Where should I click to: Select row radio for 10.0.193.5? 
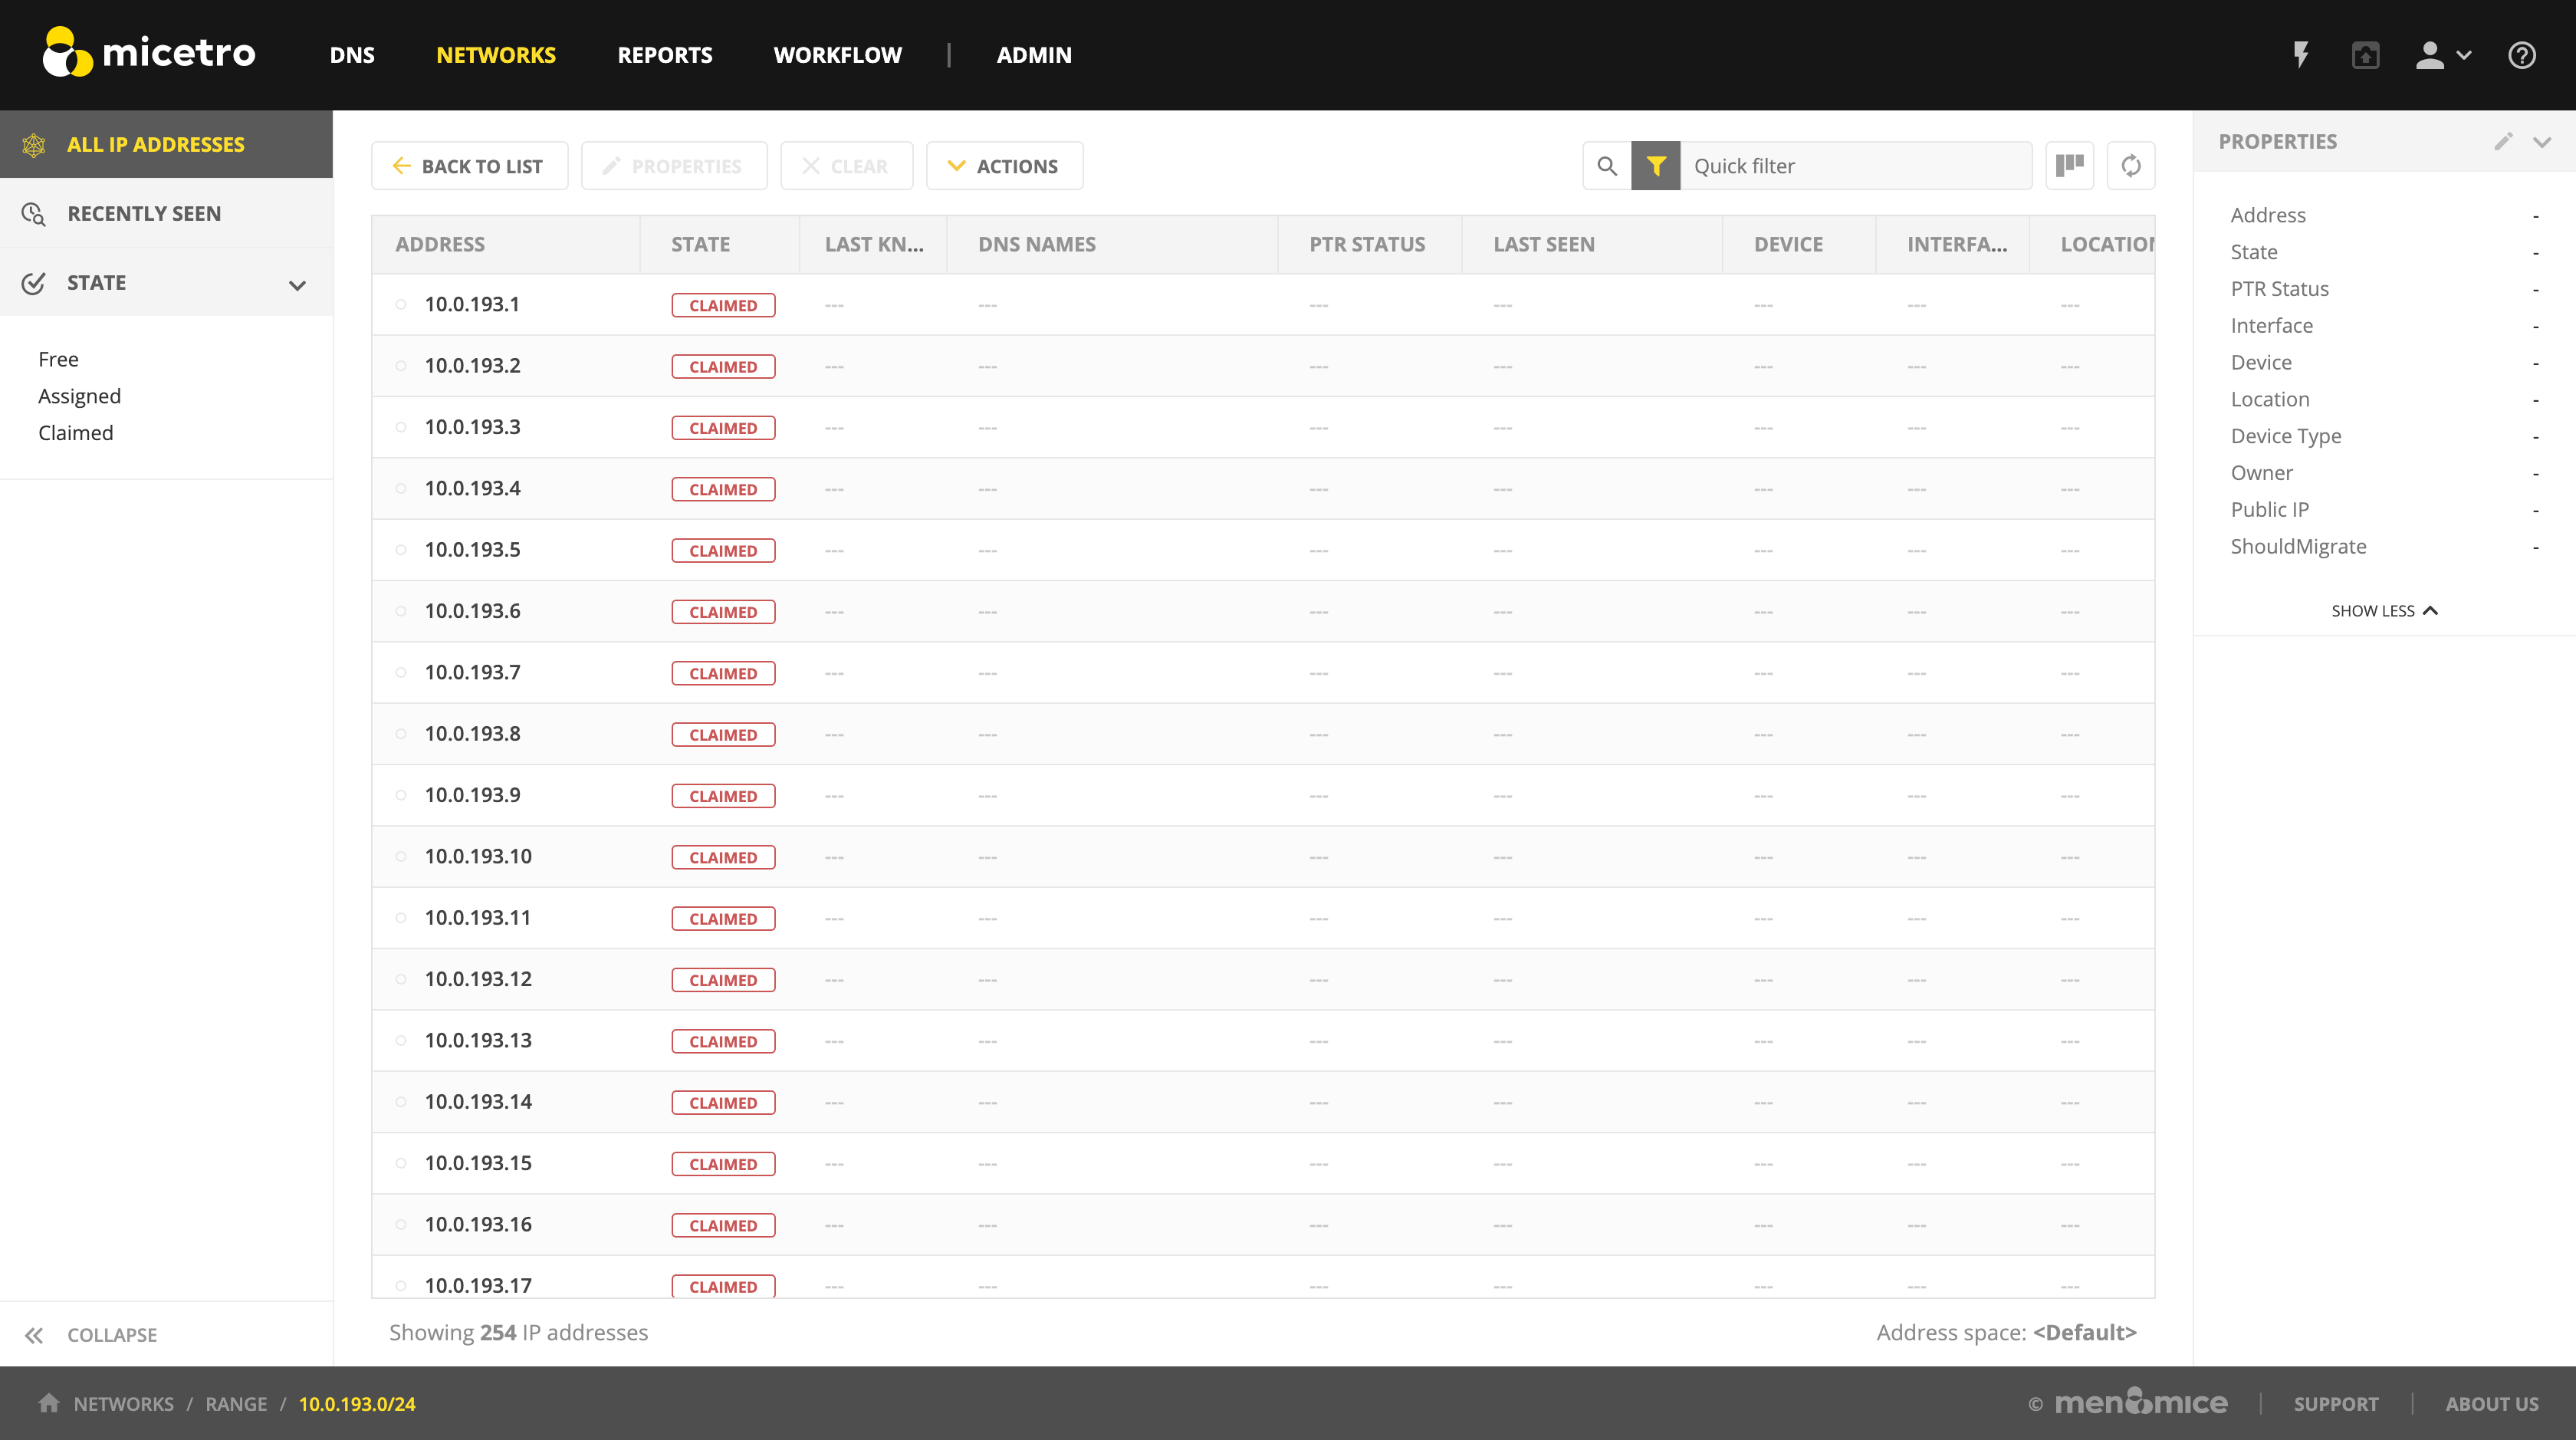tap(401, 550)
